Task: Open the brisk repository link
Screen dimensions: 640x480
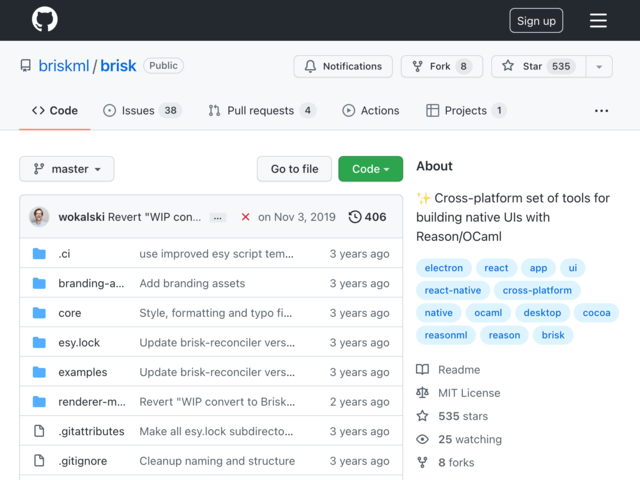Action: [118, 66]
